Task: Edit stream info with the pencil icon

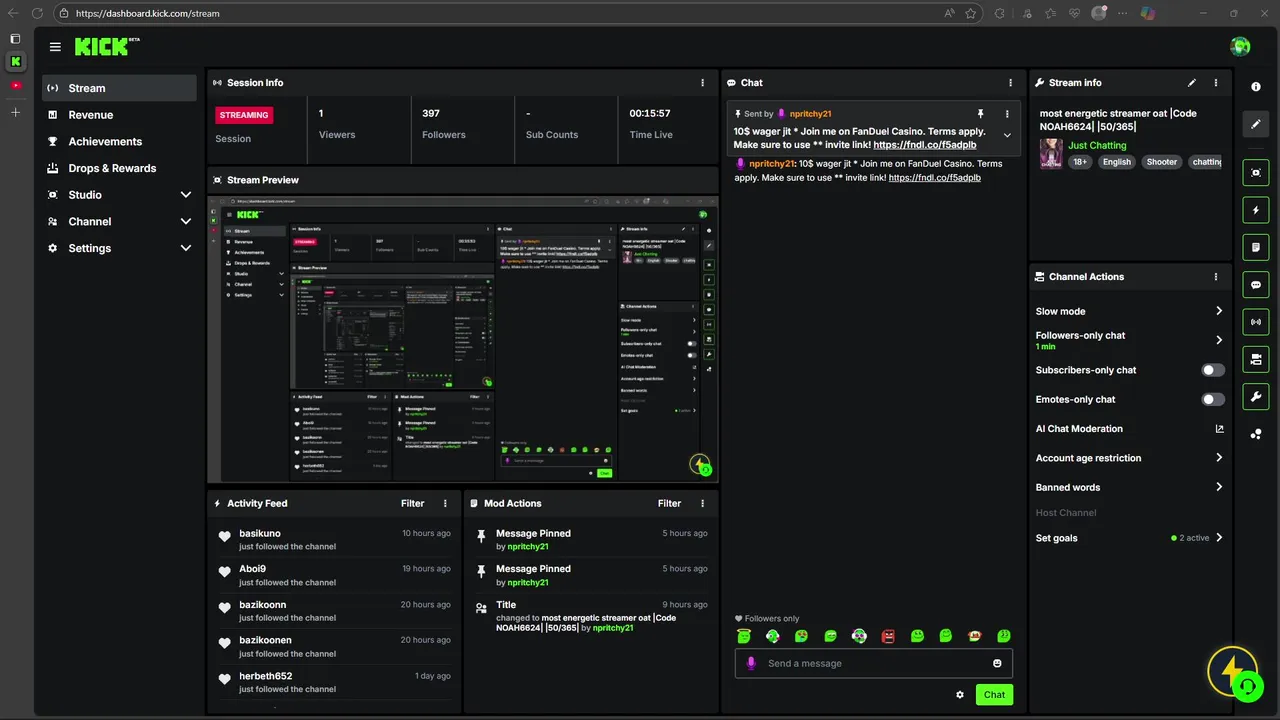Action: 1191,83
